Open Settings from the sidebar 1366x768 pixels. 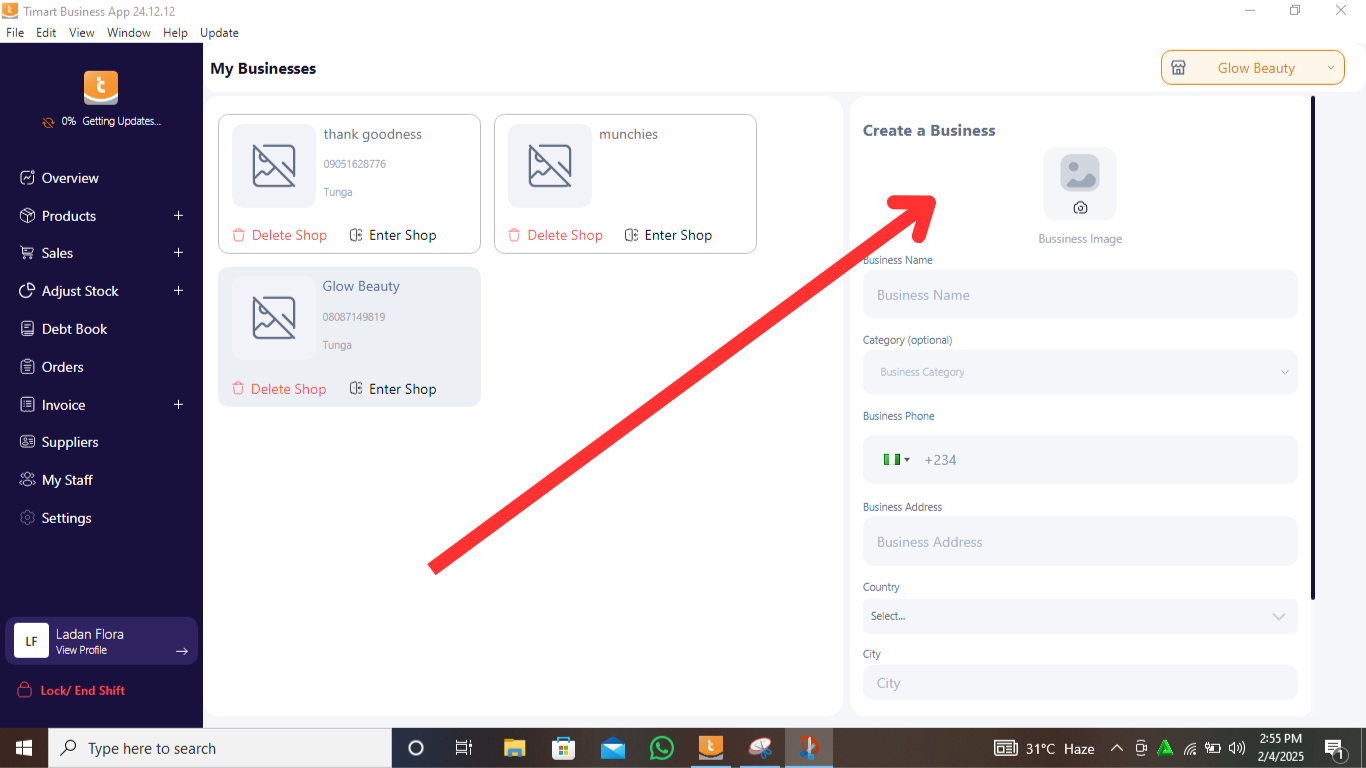click(x=66, y=518)
